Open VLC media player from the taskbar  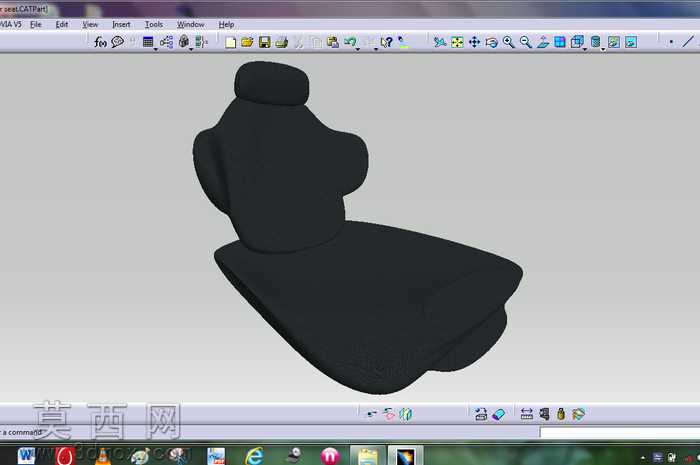pos(103,456)
